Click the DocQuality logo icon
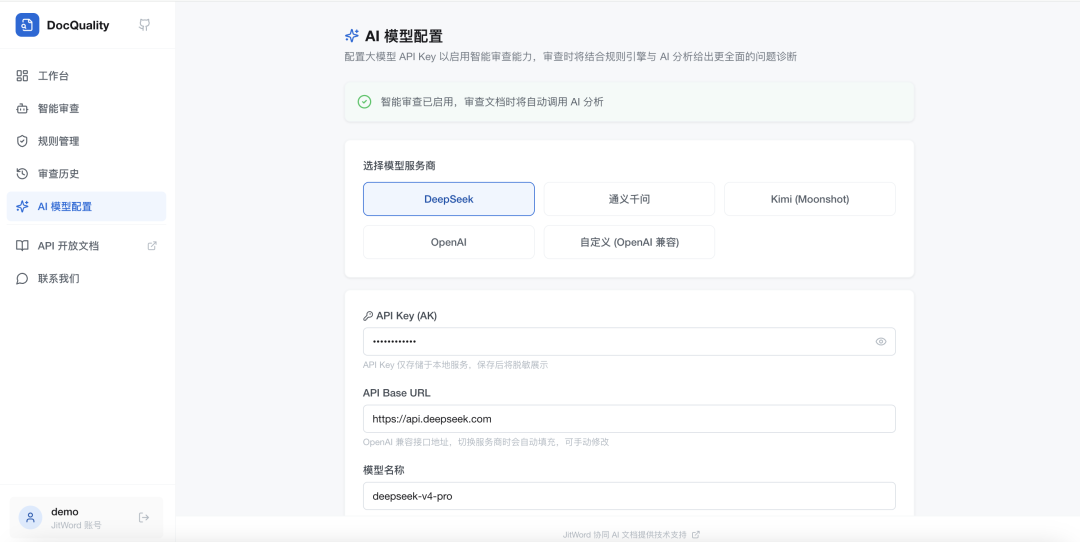 point(28,25)
